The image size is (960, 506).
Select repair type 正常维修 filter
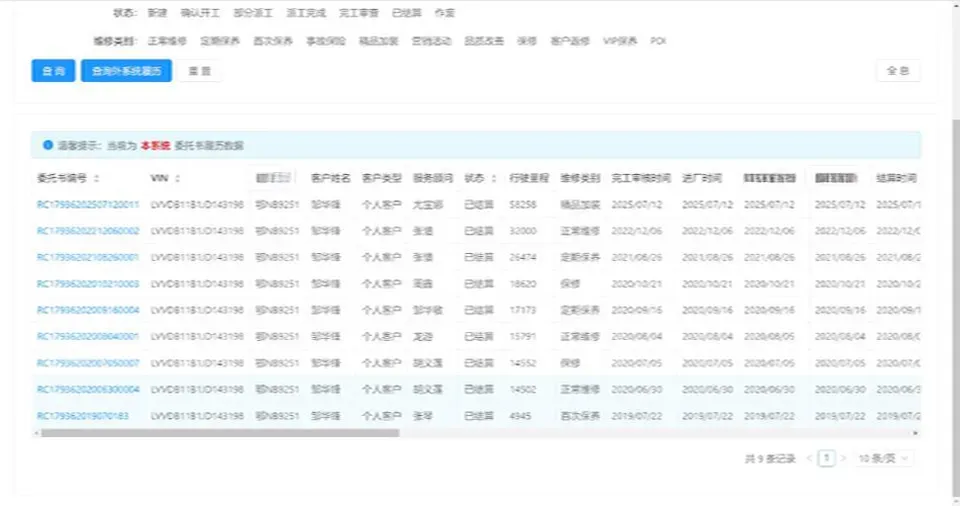(x=167, y=41)
